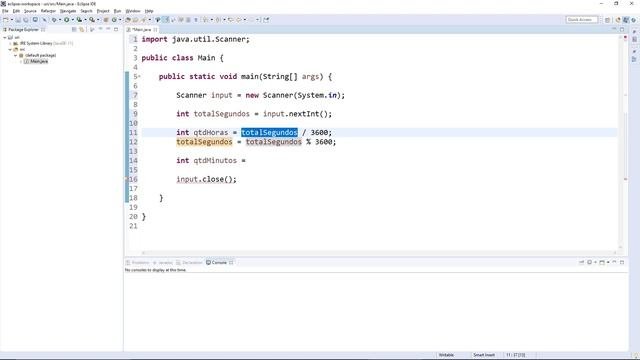Open the Window menu
Image resolution: width=640 pixels, height=360 pixels.
(x=133, y=11)
